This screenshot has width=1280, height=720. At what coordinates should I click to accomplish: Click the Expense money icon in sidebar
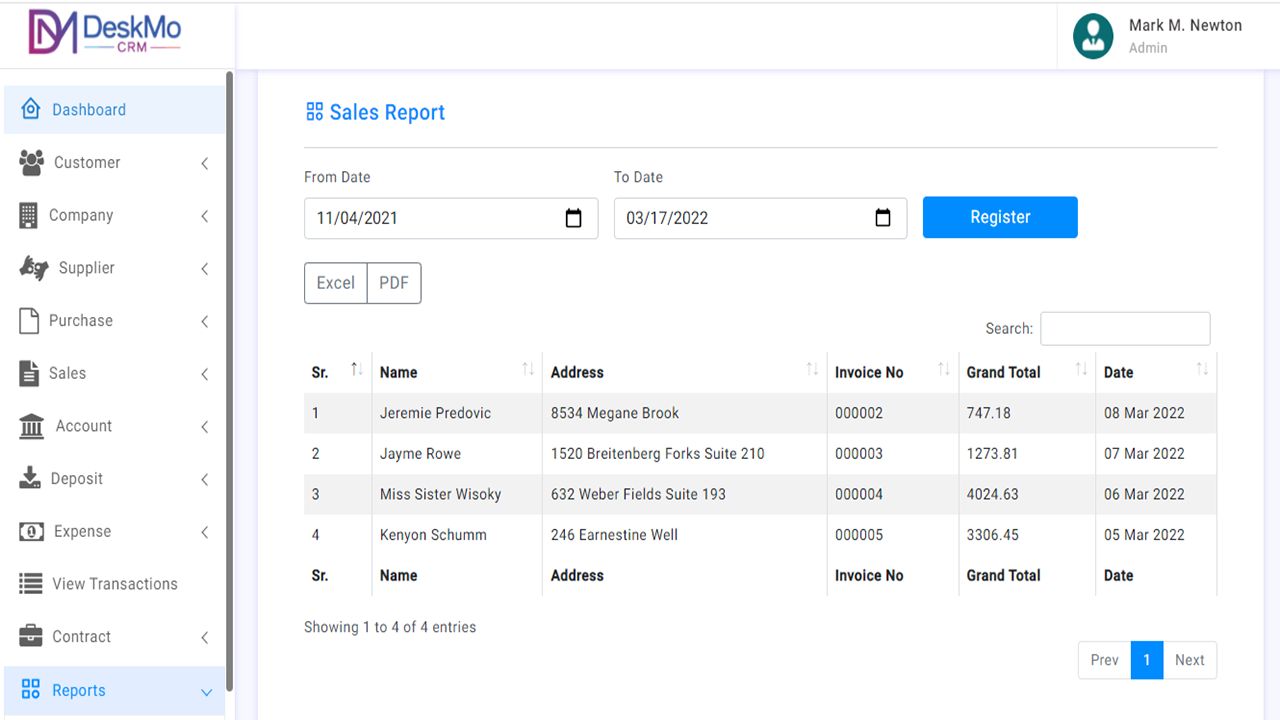pos(31,532)
